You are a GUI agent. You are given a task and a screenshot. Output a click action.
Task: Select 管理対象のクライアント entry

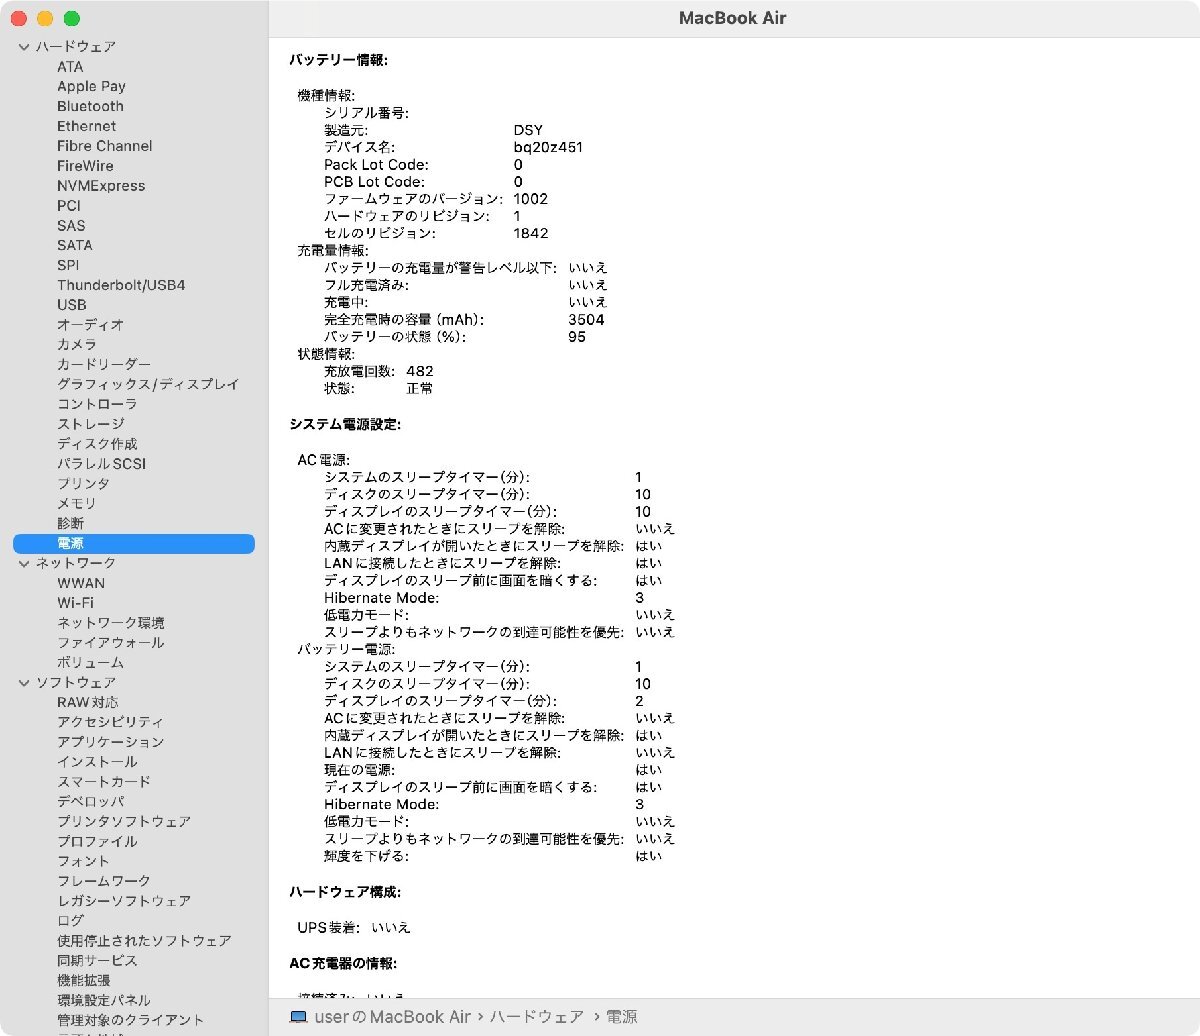pos(130,1020)
